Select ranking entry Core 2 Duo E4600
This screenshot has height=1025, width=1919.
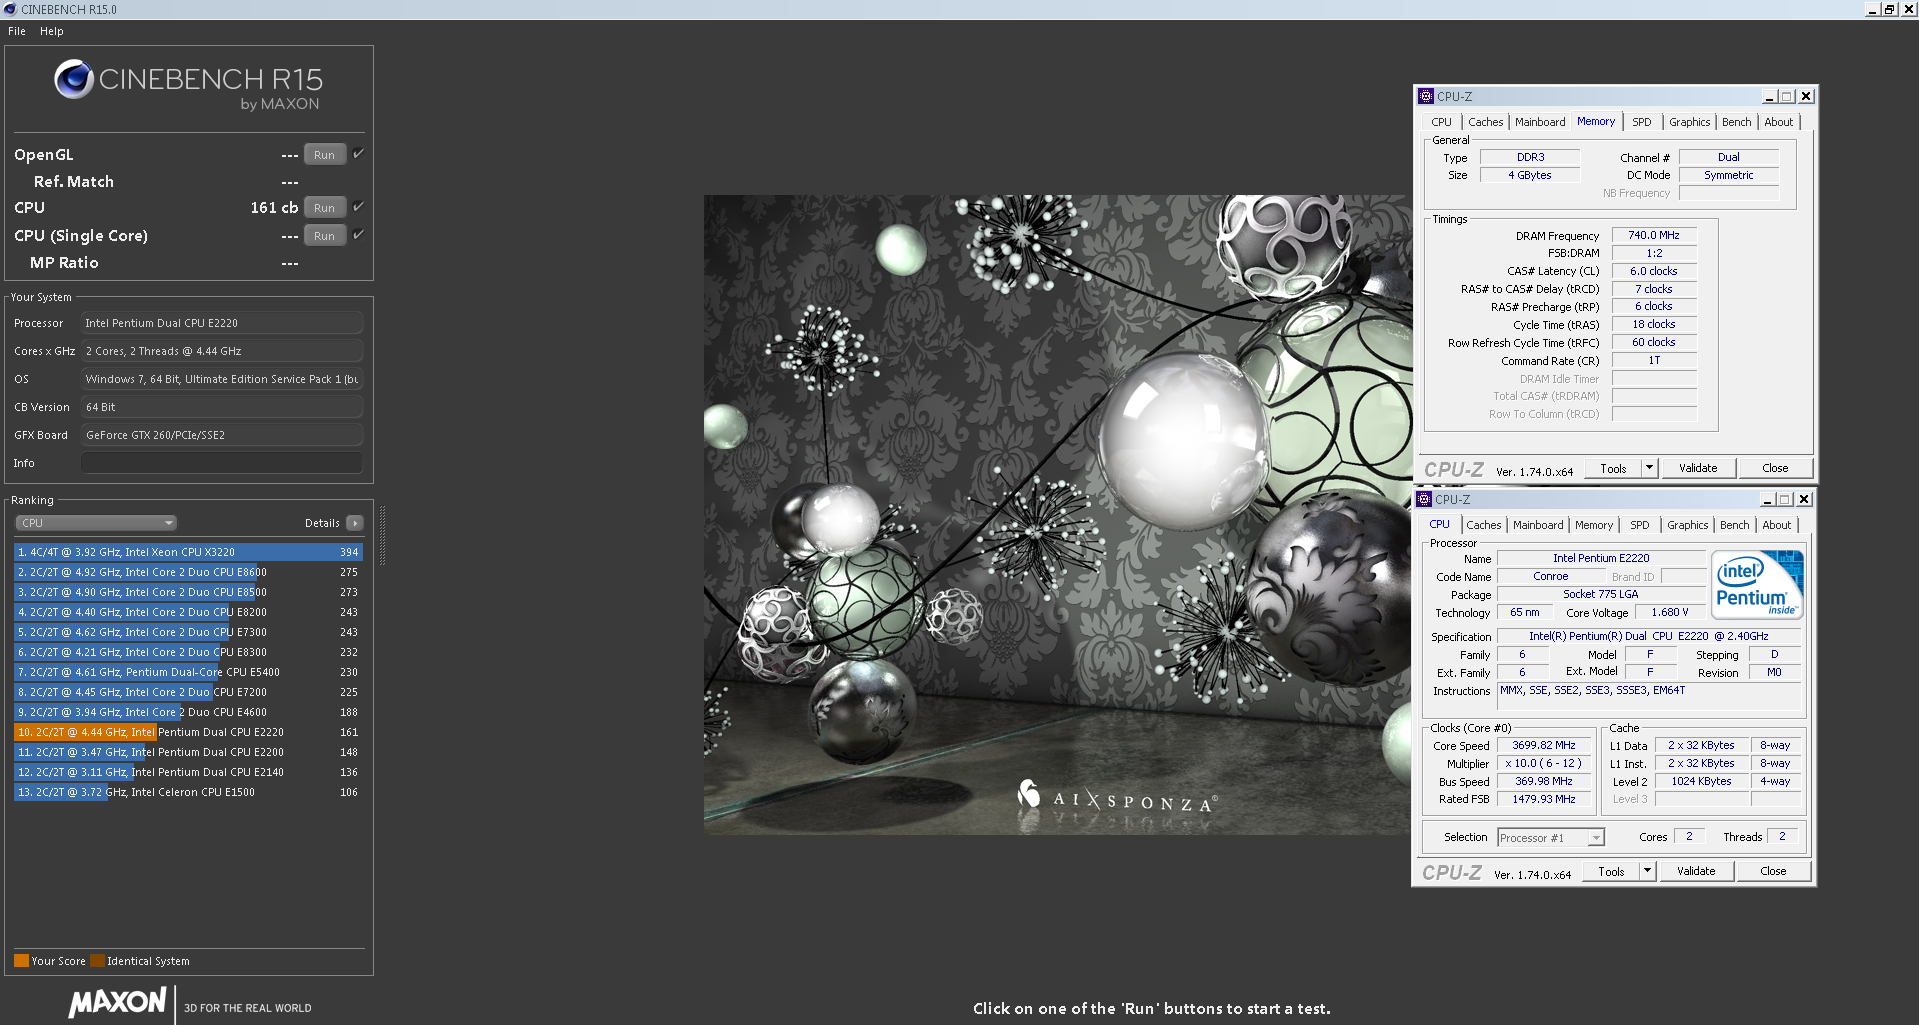188,712
